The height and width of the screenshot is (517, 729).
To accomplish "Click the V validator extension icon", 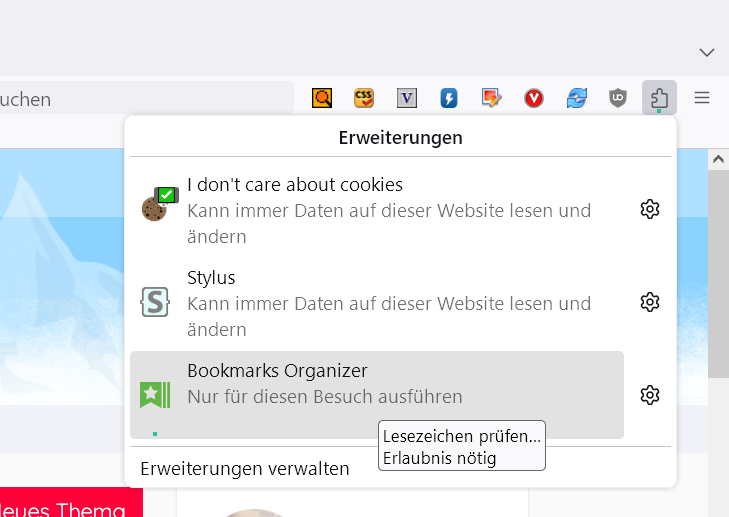I will click(407, 98).
